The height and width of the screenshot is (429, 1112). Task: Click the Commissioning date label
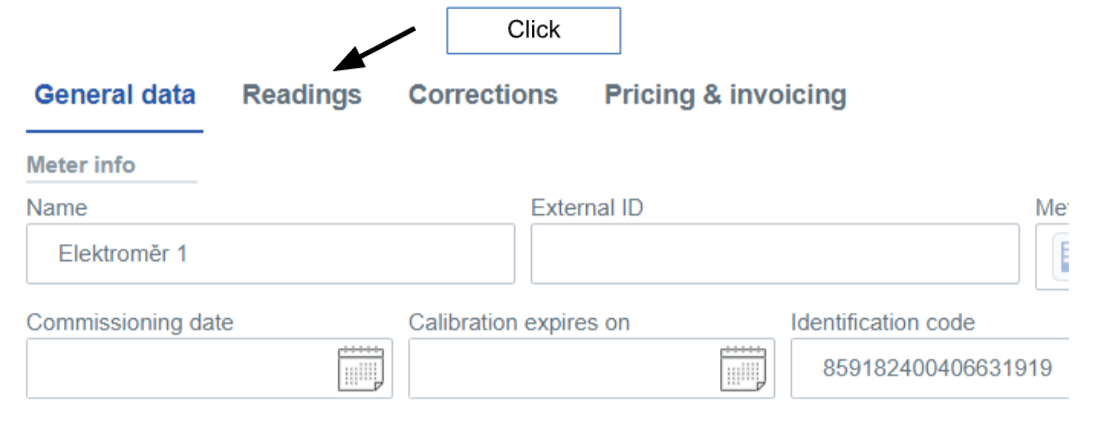[x=130, y=323]
